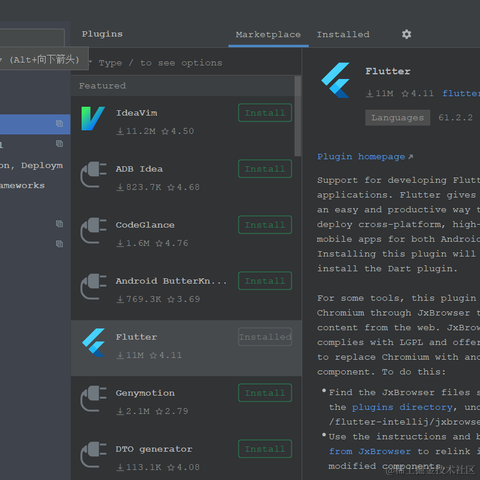Select the DTO generator plugin name
This screenshot has height=480, width=480.
point(154,449)
